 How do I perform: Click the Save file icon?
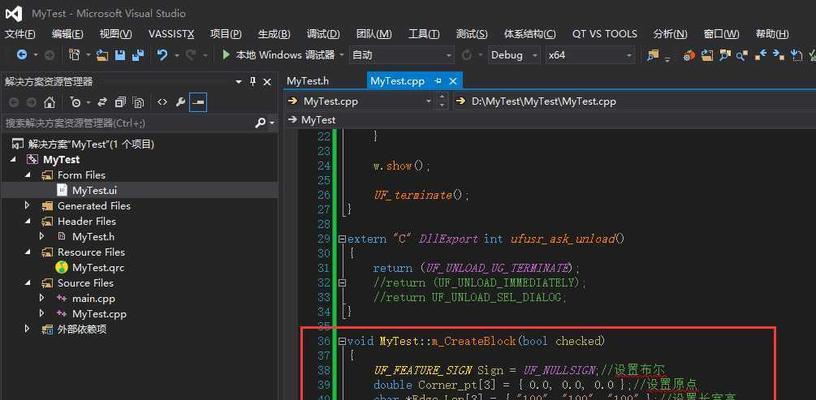coord(120,55)
